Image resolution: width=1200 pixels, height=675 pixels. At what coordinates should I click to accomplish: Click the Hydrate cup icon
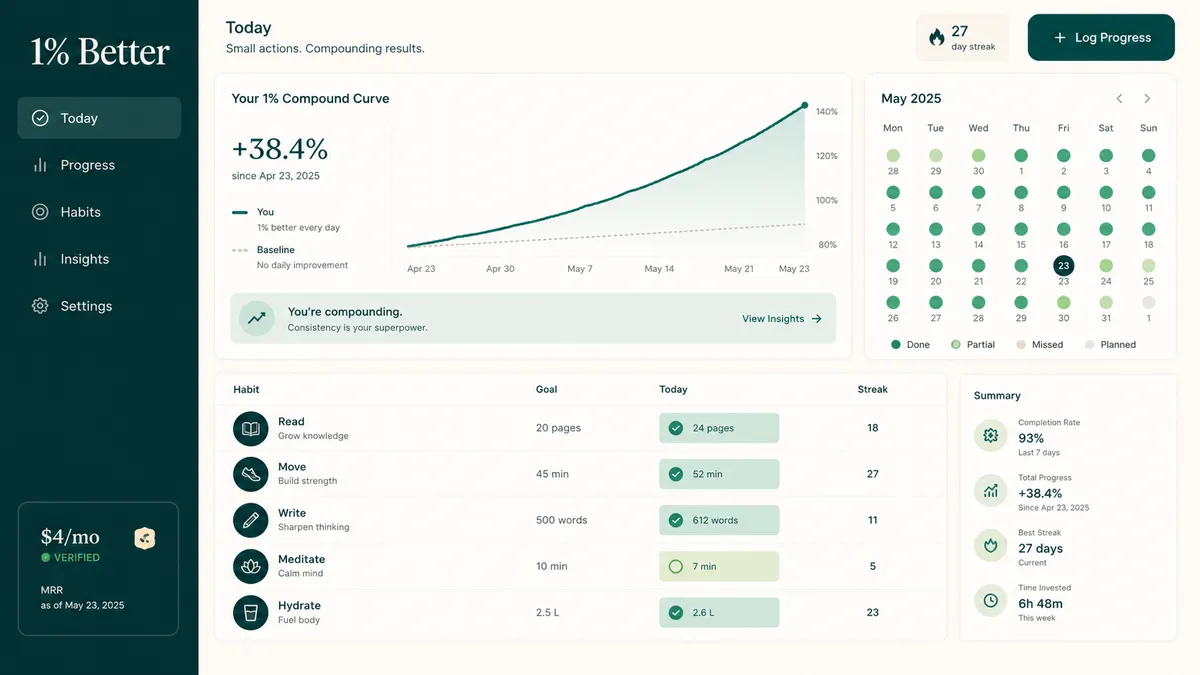pyautogui.click(x=251, y=612)
